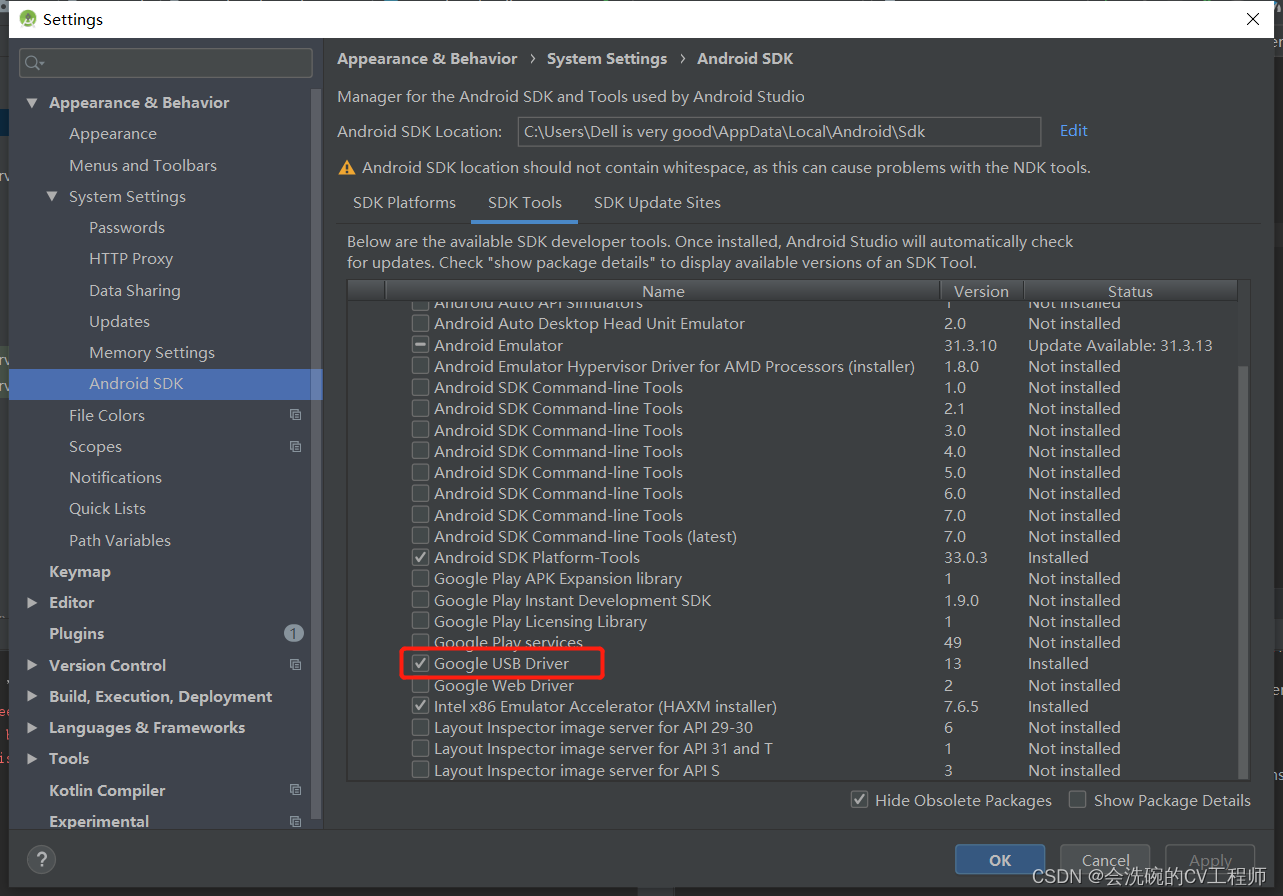Click the Version column header
Image resolution: width=1283 pixels, height=896 pixels.
click(x=981, y=291)
